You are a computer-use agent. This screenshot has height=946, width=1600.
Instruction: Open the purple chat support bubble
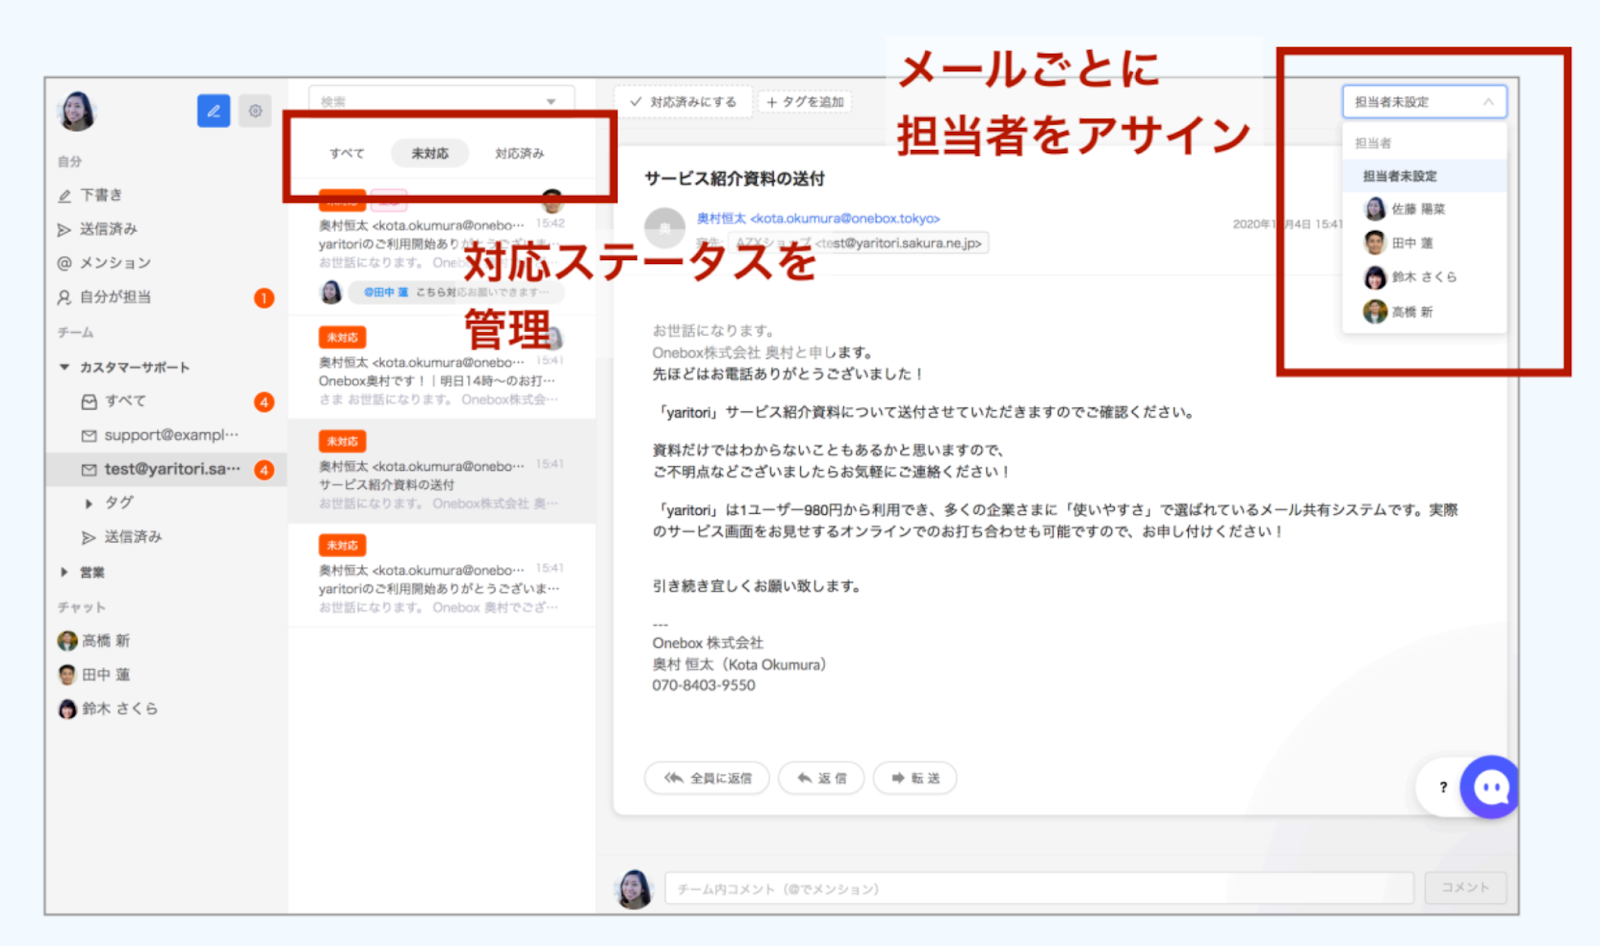tap(1490, 787)
